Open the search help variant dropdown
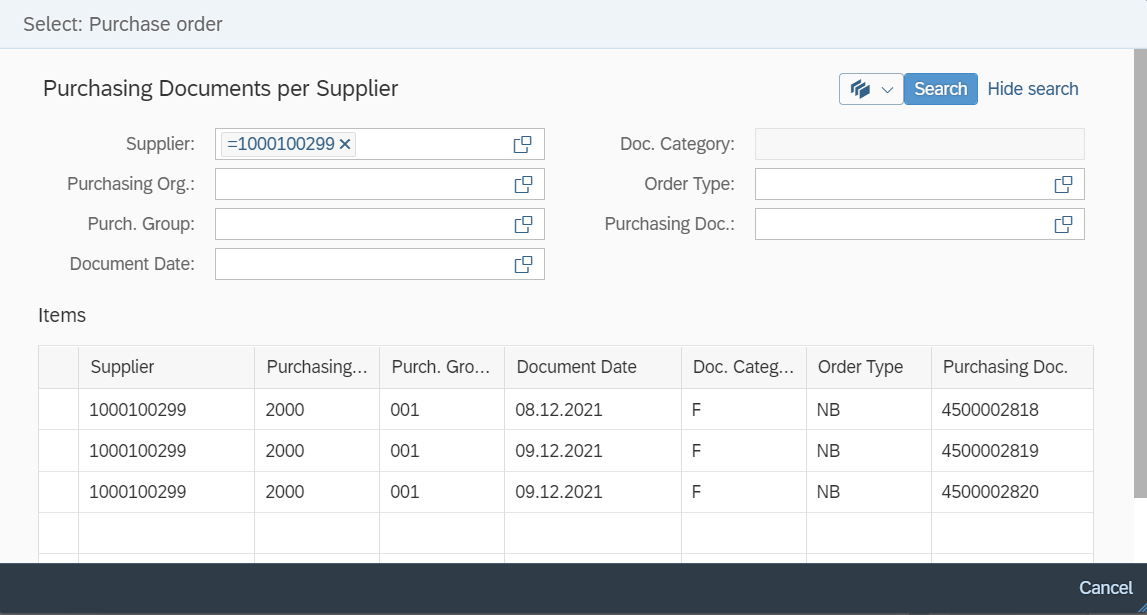 871,89
